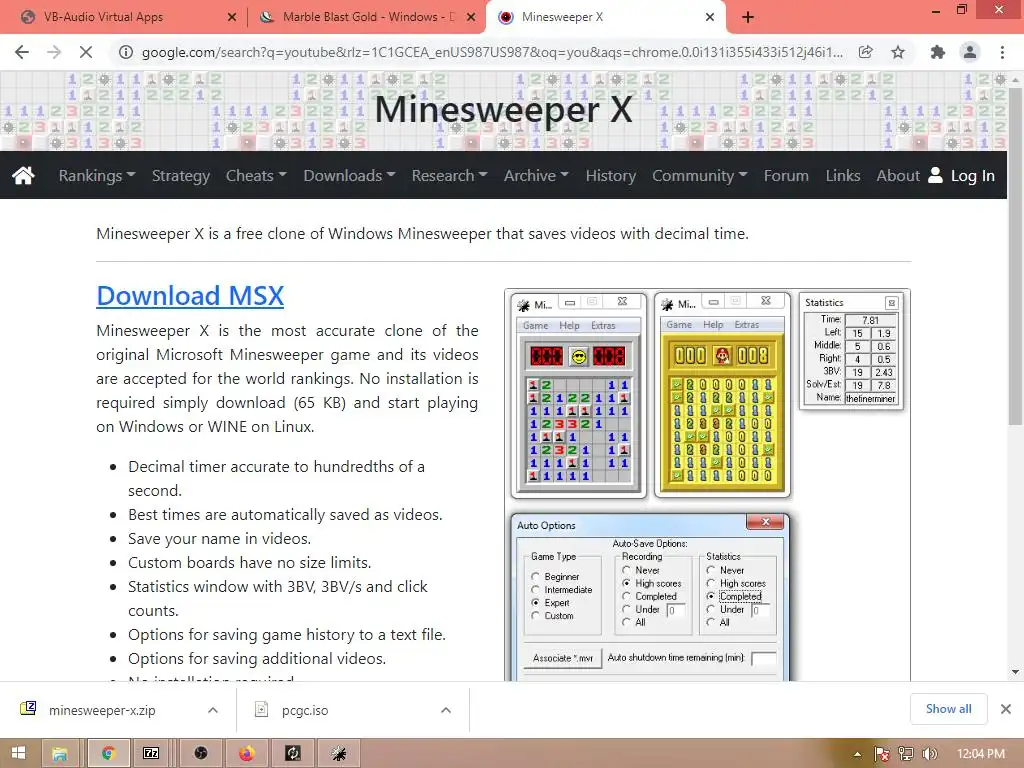Click the user icon beside Log In
The height and width of the screenshot is (768, 1024).
pos(935,175)
